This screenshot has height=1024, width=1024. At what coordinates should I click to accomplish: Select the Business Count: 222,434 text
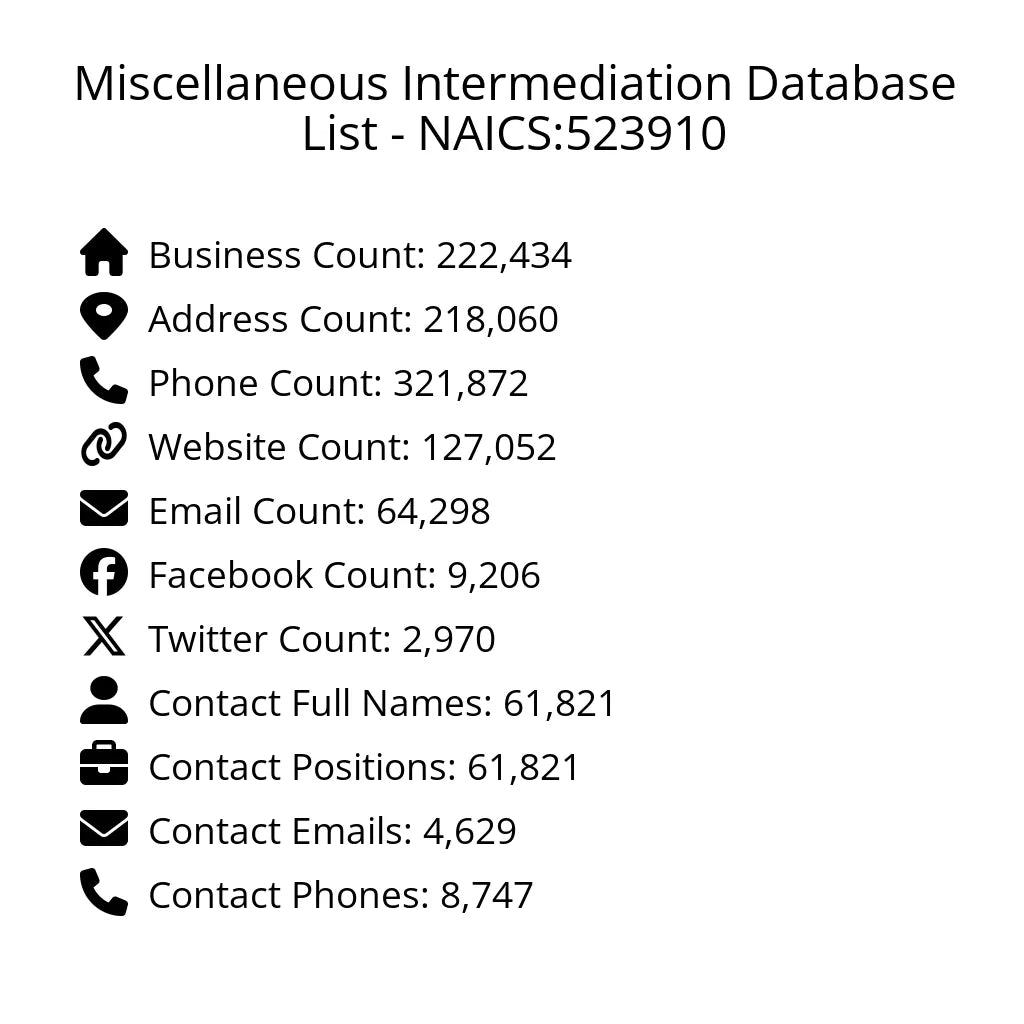coord(360,256)
